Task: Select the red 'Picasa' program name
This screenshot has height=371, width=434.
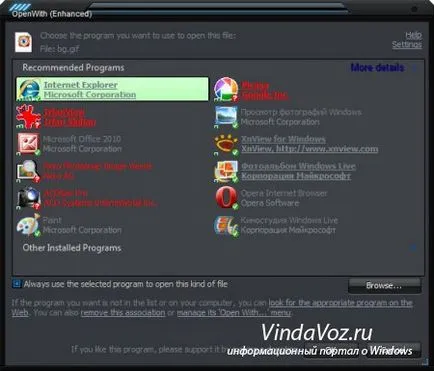Action: pyautogui.click(x=255, y=85)
